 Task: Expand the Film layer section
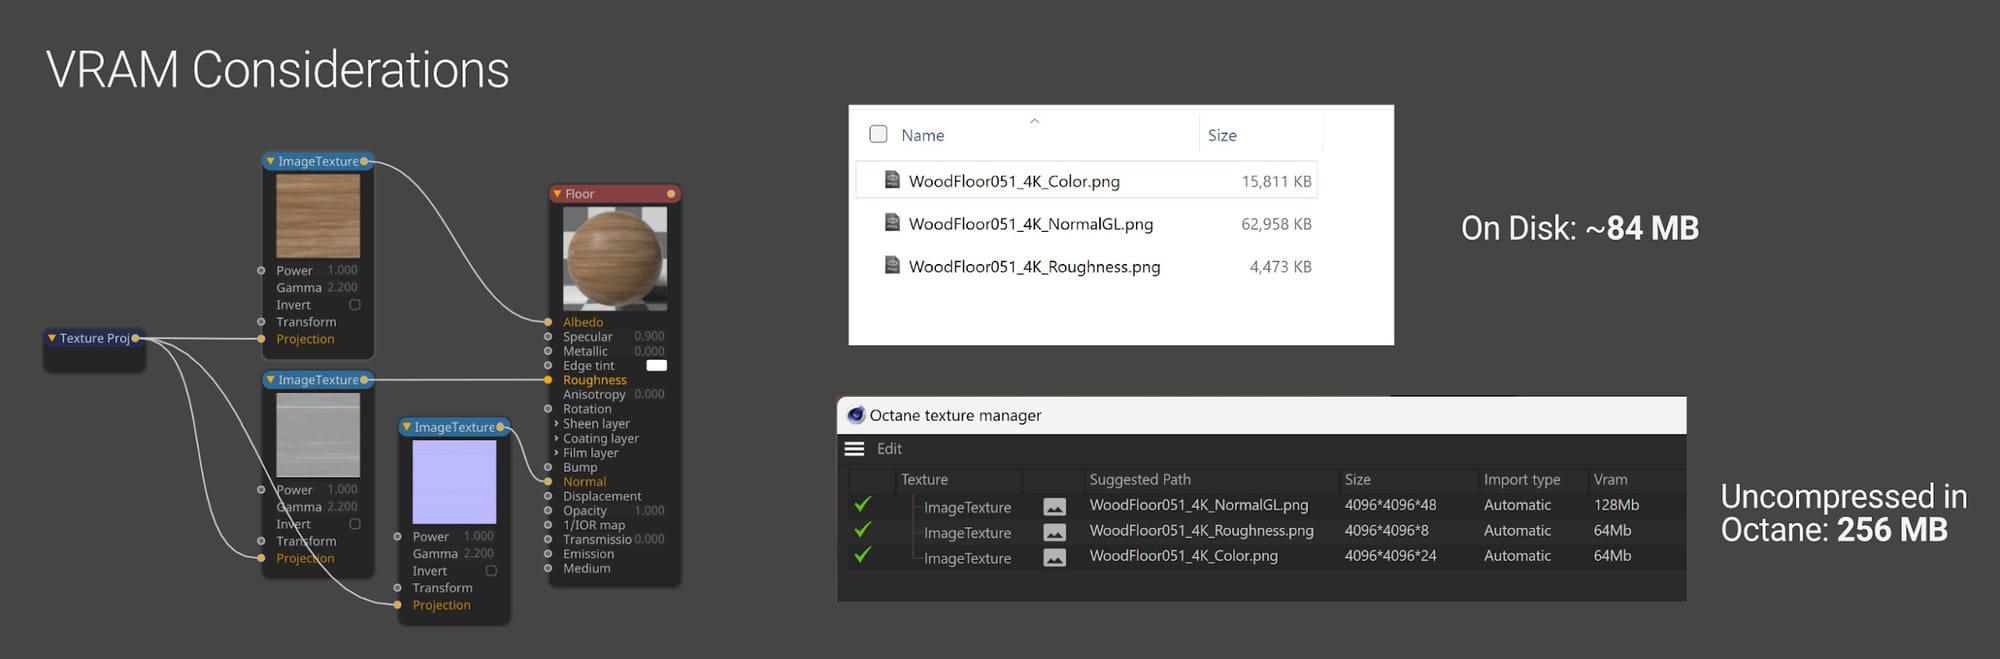(556, 453)
